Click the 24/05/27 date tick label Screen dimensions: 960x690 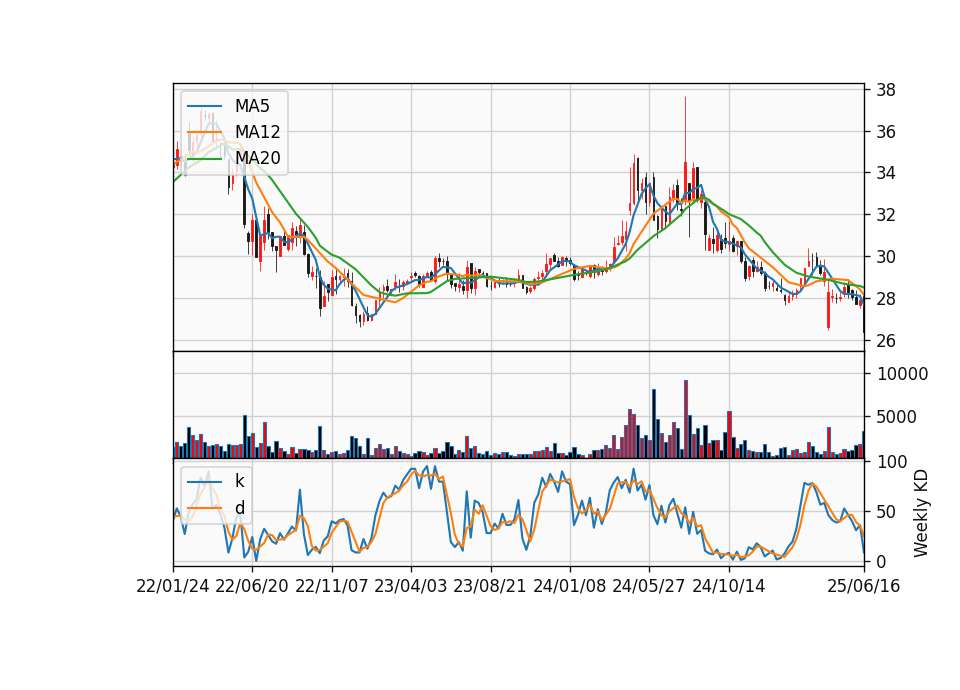click(649, 586)
